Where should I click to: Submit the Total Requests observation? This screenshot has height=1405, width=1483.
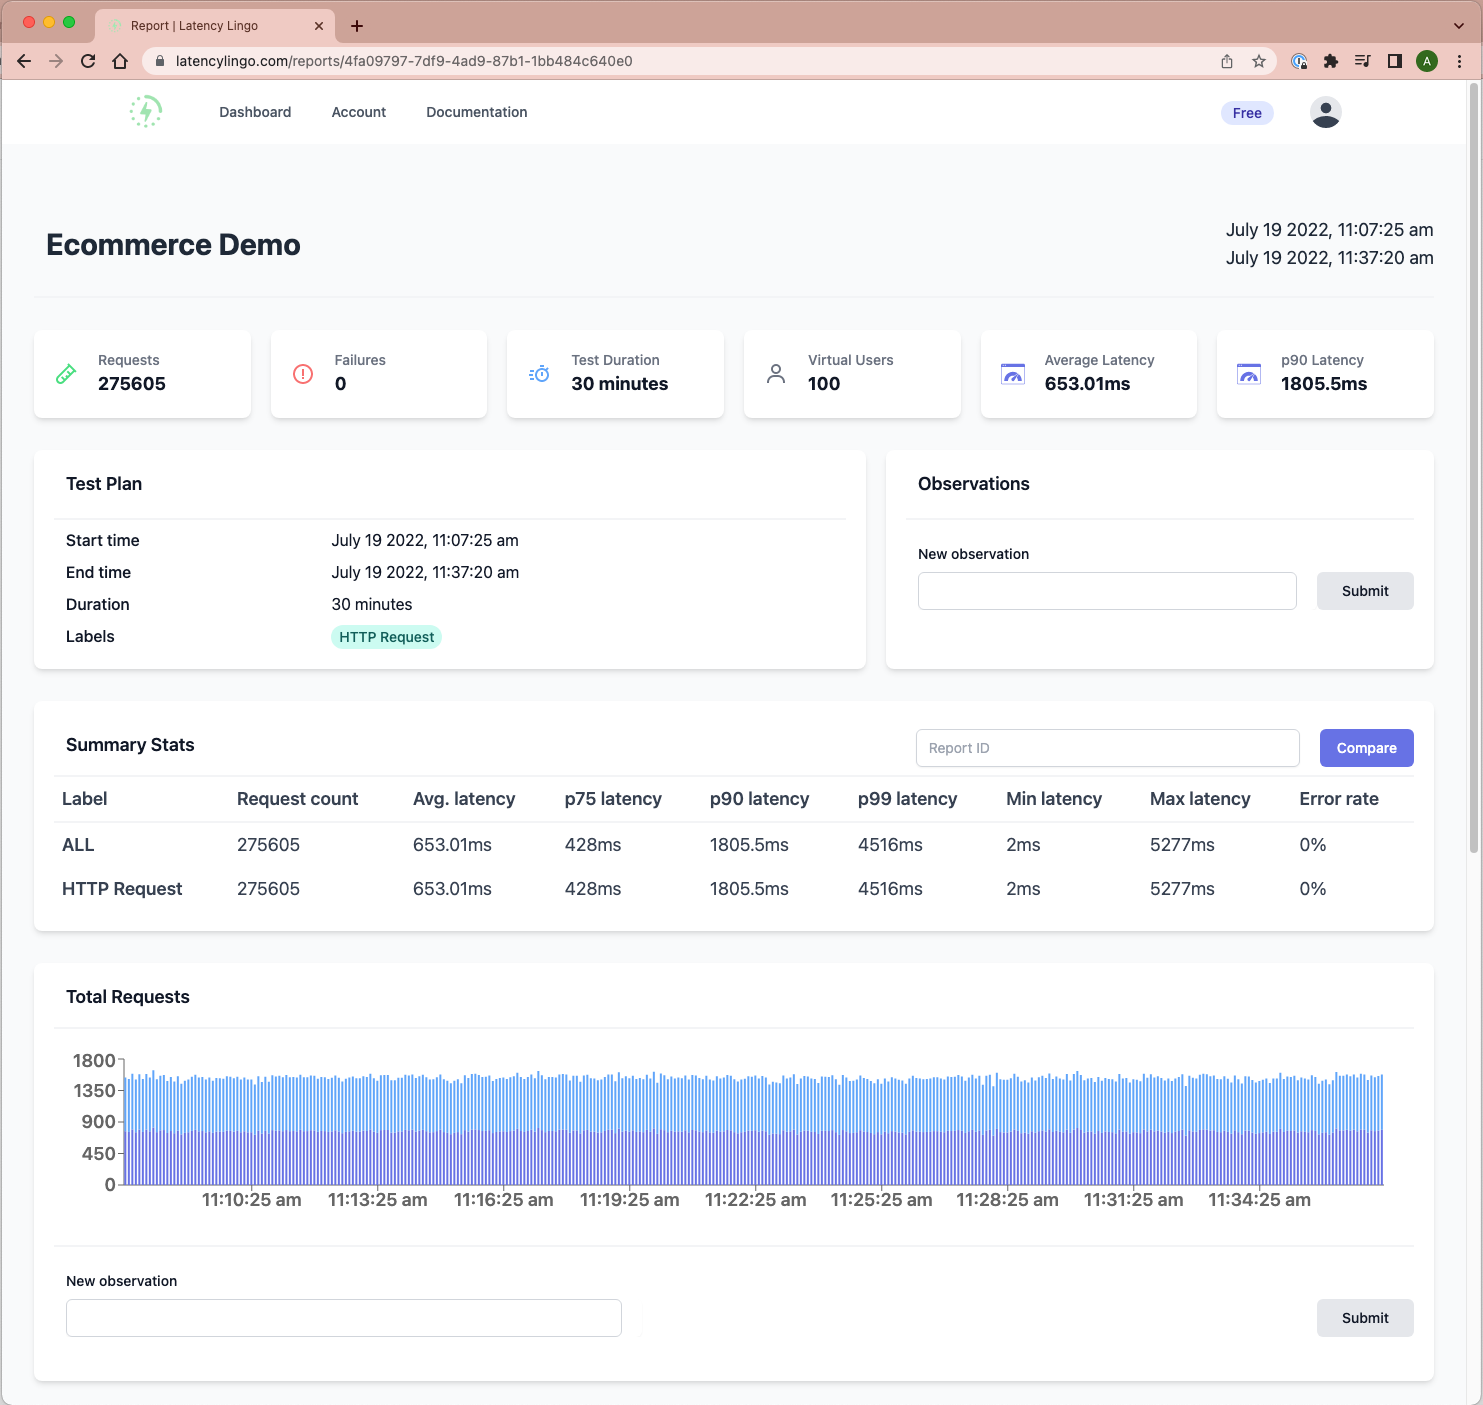(x=1365, y=1318)
